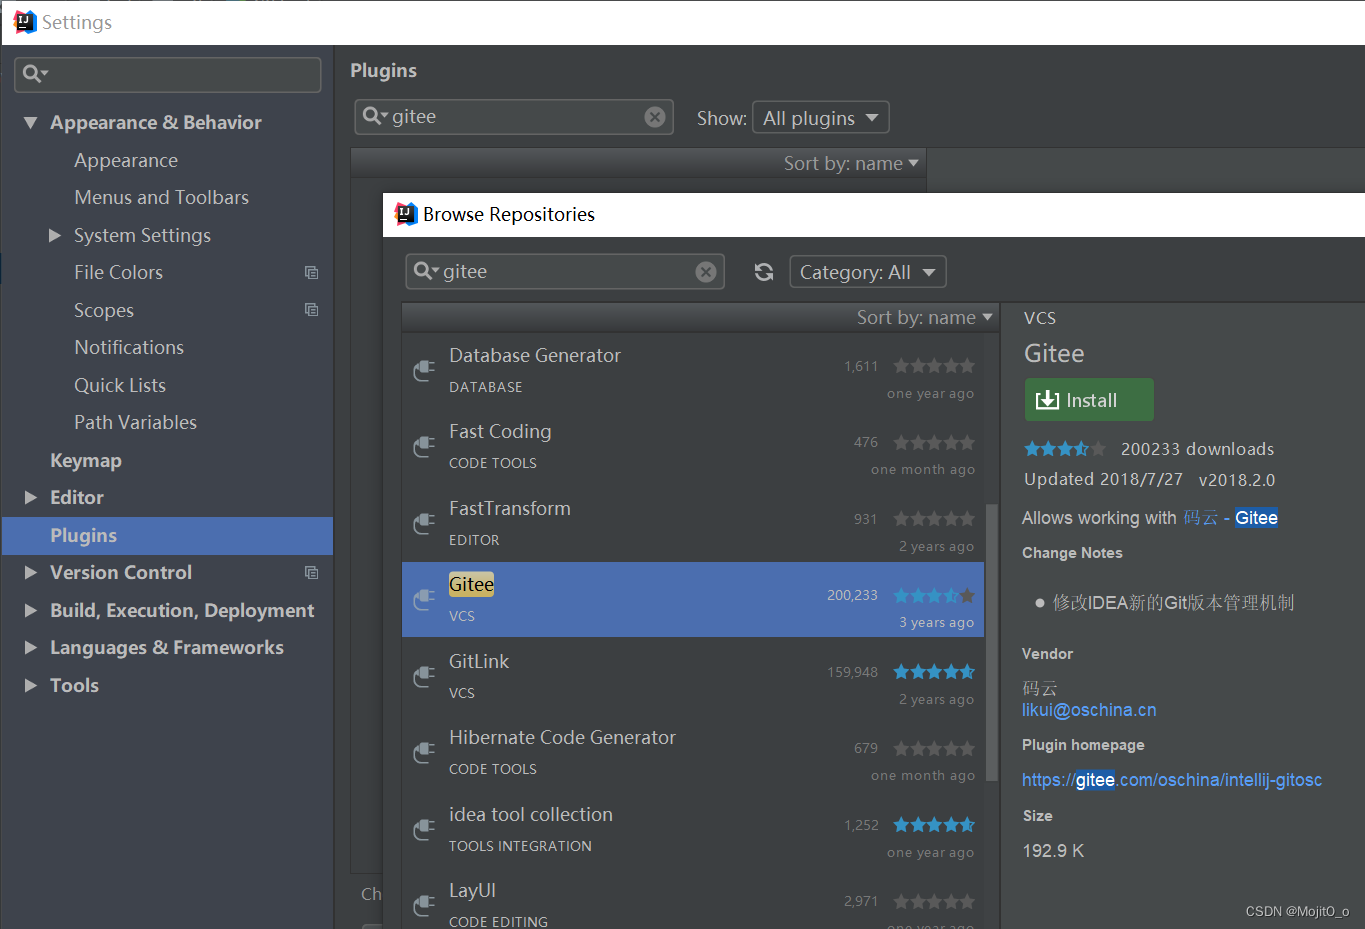Image resolution: width=1365 pixels, height=929 pixels.
Task: Click the magnifier in Browse Repositories search
Action: [x=425, y=271]
